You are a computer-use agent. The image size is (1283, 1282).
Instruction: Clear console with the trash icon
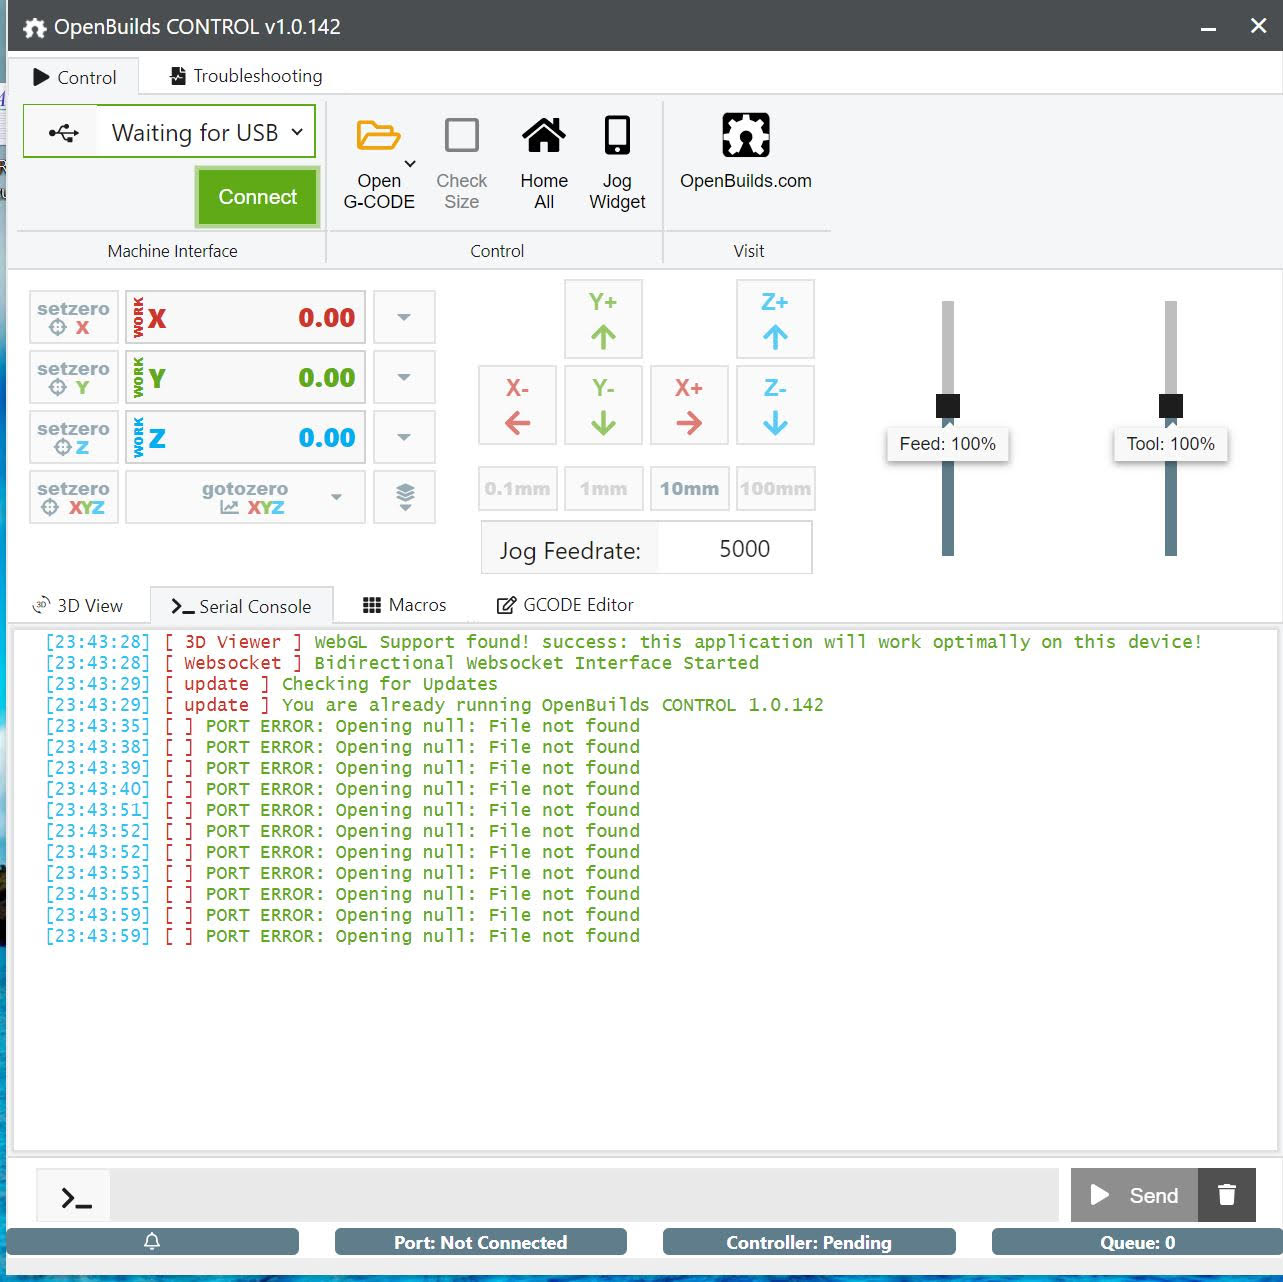(1227, 1195)
